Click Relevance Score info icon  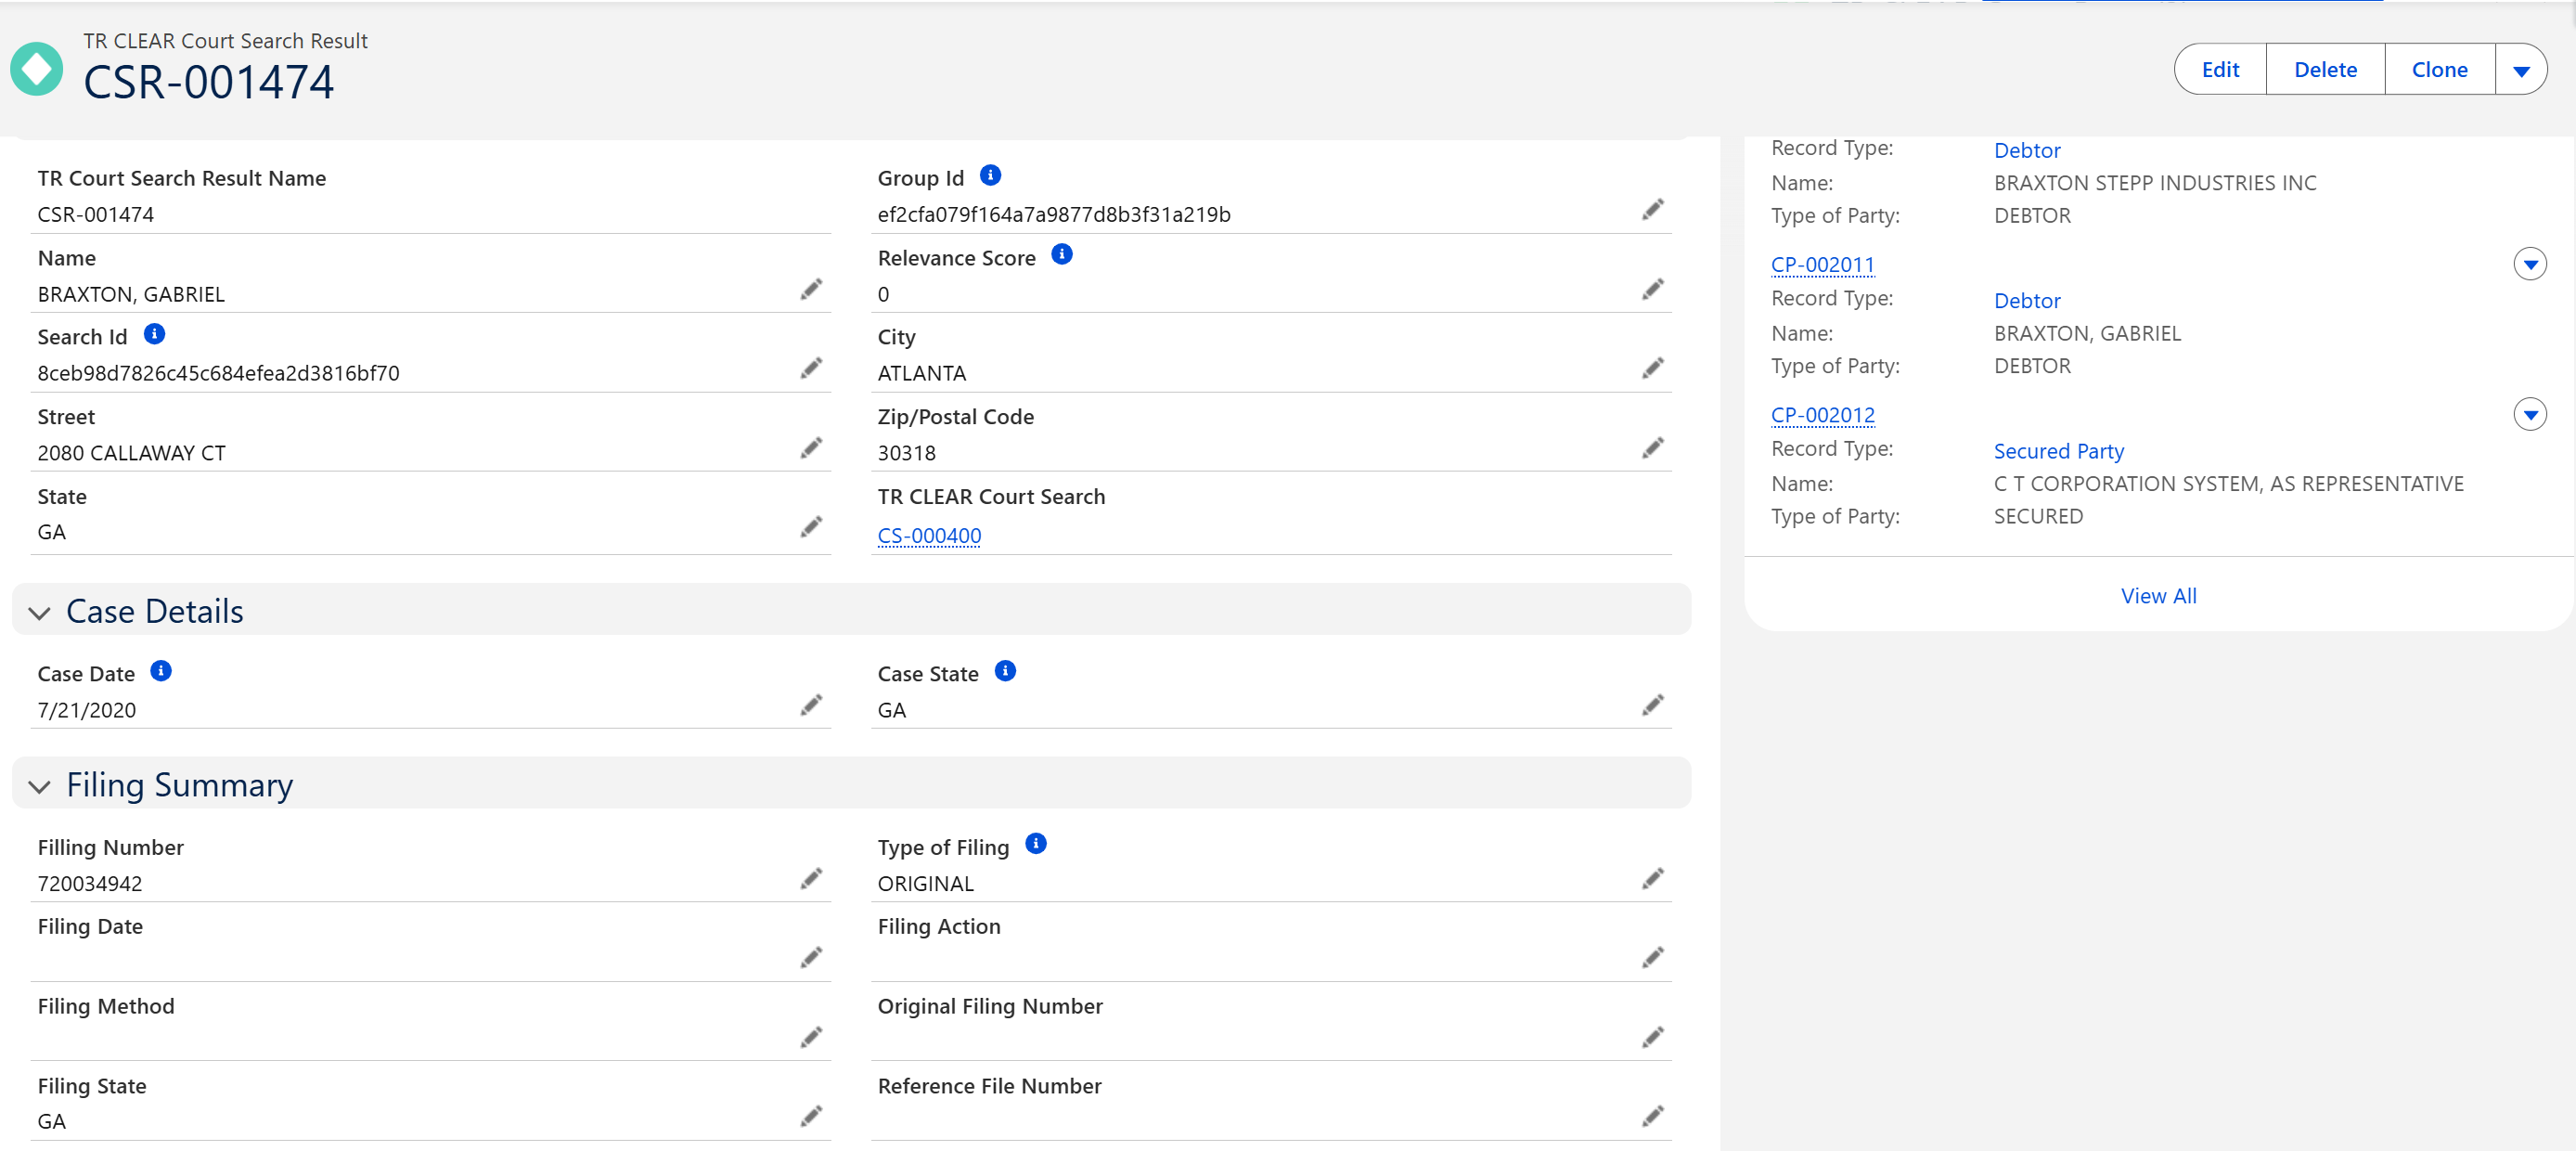tap(1062, 254)
